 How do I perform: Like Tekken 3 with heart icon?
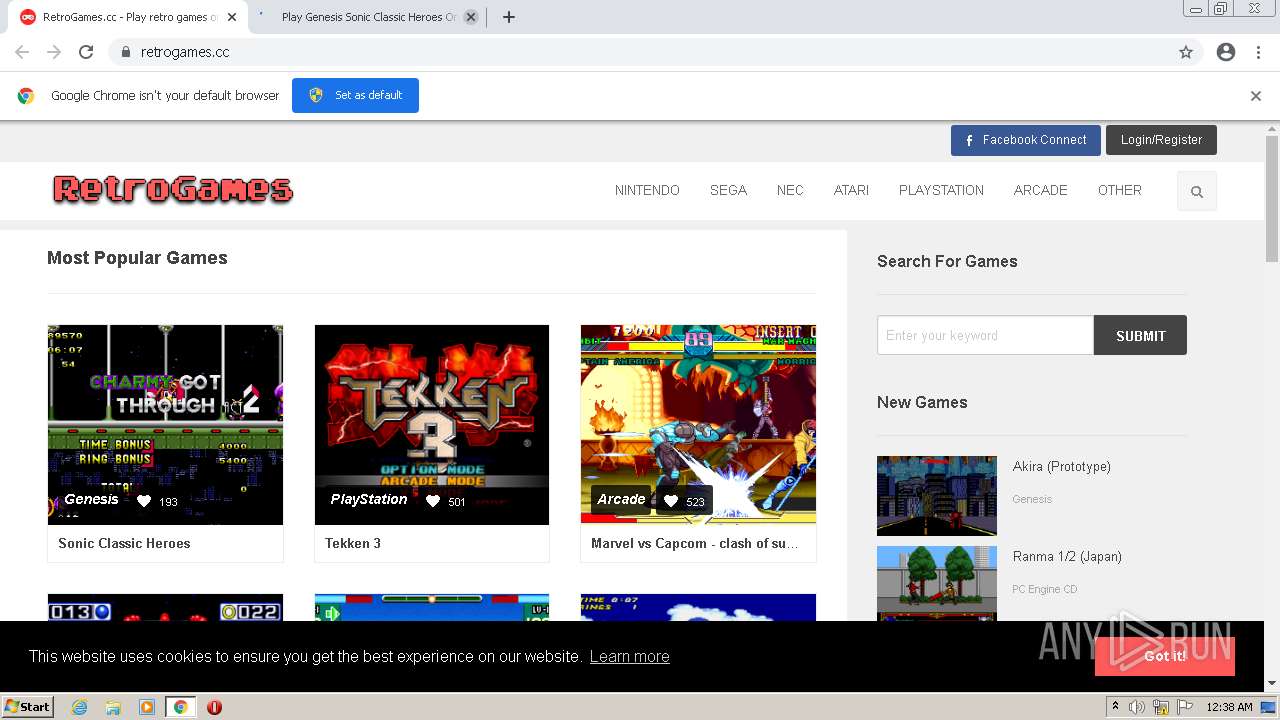coord(432,501)
